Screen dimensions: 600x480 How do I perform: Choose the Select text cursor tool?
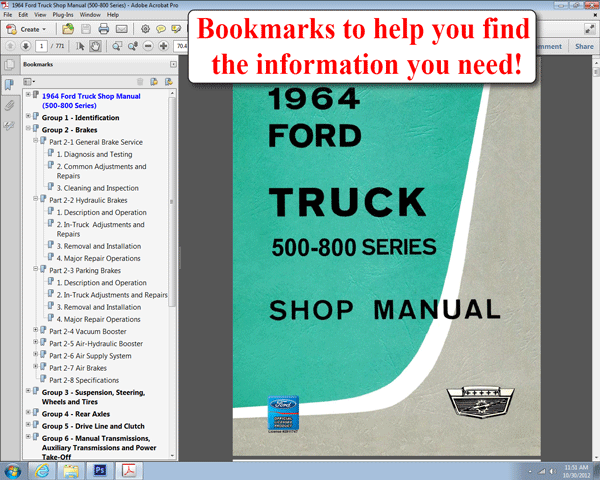click(x=80, y=46)
